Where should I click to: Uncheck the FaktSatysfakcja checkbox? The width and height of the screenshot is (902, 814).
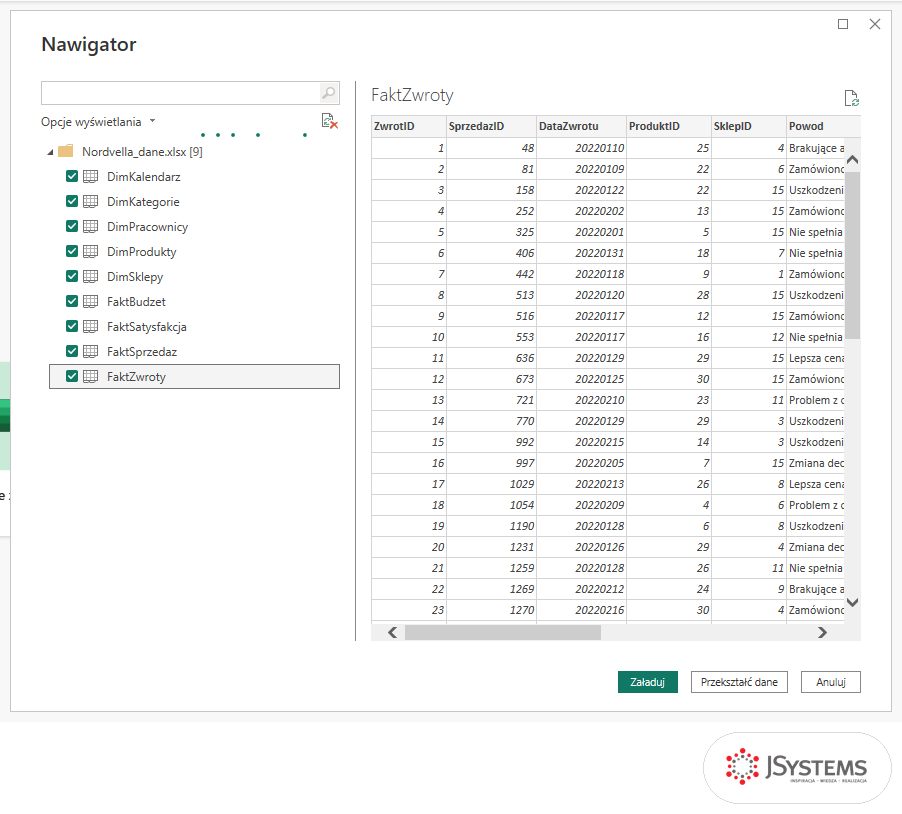click(72, 326)
